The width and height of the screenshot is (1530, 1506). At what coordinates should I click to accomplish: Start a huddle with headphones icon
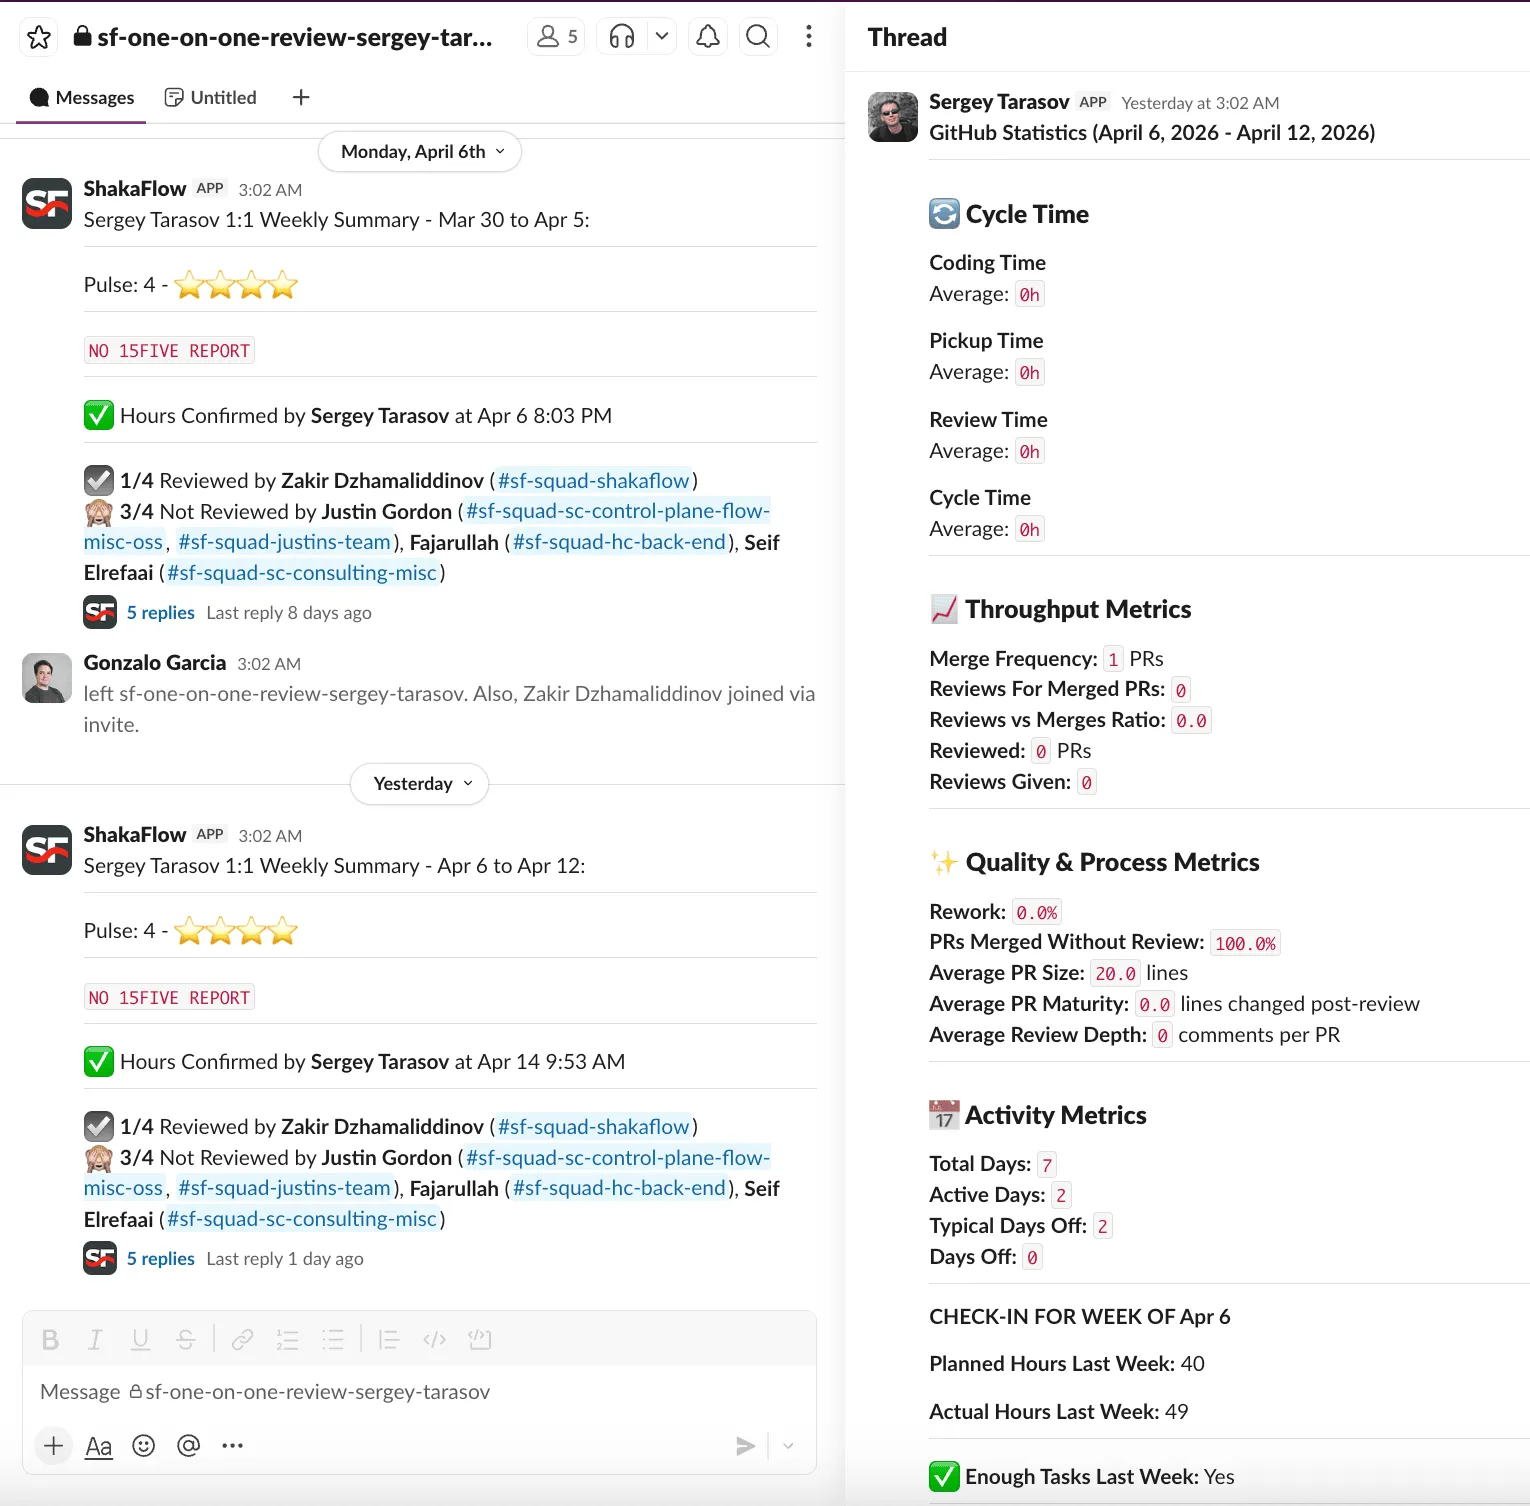pos(622,38)
